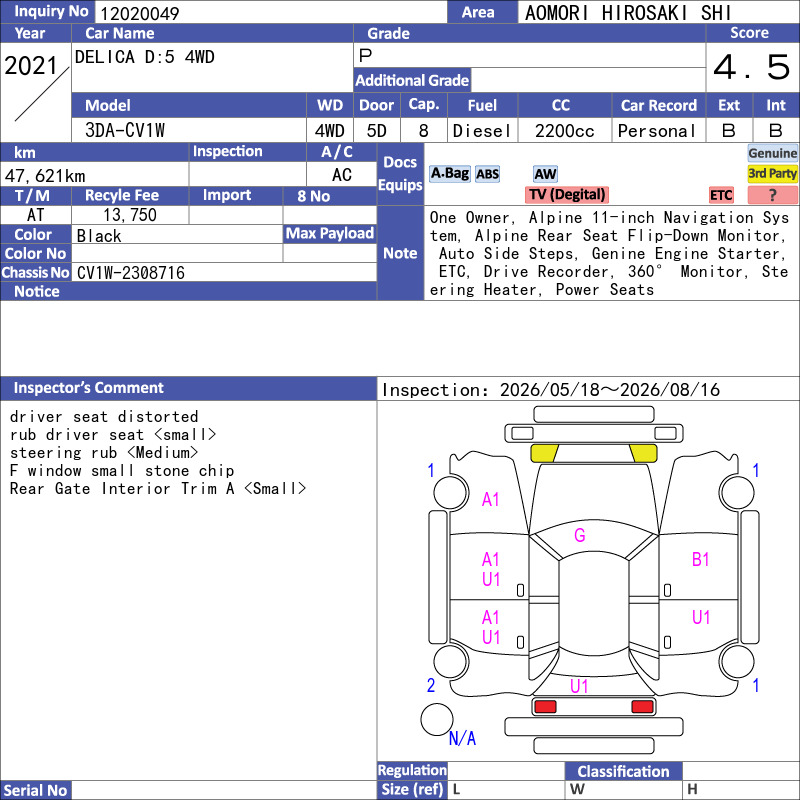Click the yellow left headlight on diagram

(544, 453)
